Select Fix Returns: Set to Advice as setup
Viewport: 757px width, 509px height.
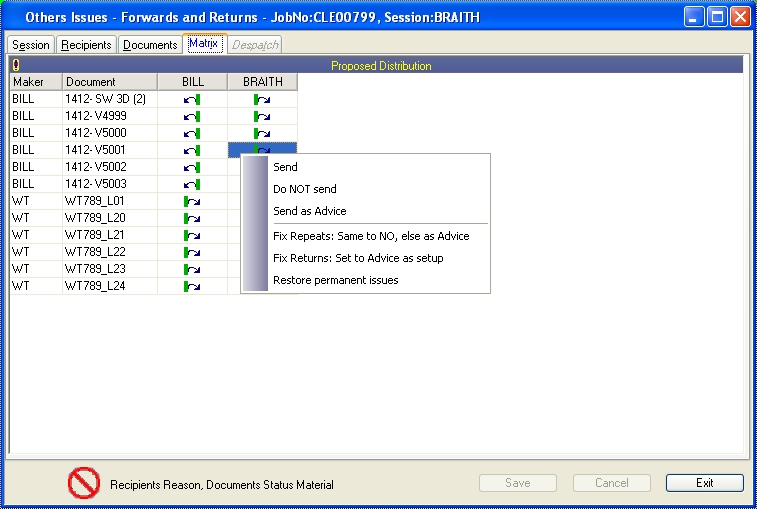point(358,258)
